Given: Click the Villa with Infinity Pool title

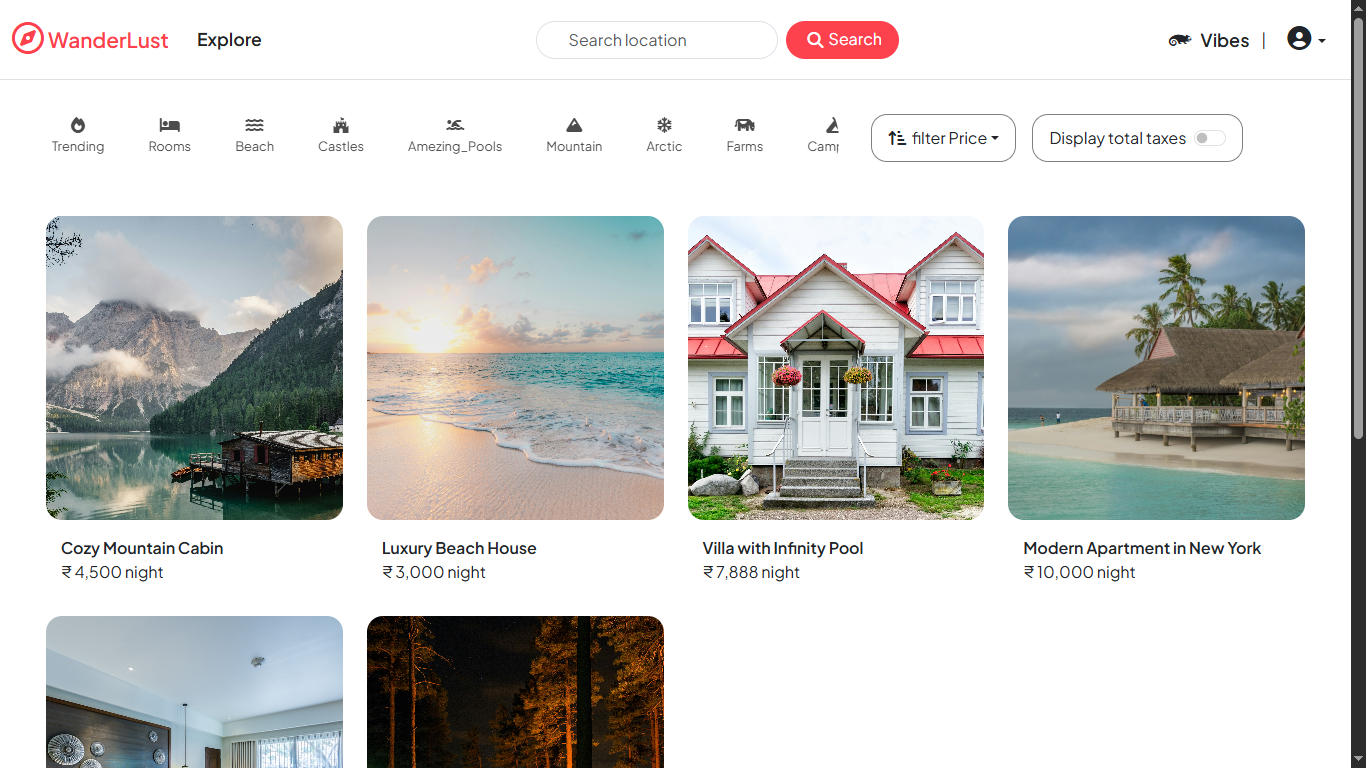Looking at the screenshot, I should (783, 548).
